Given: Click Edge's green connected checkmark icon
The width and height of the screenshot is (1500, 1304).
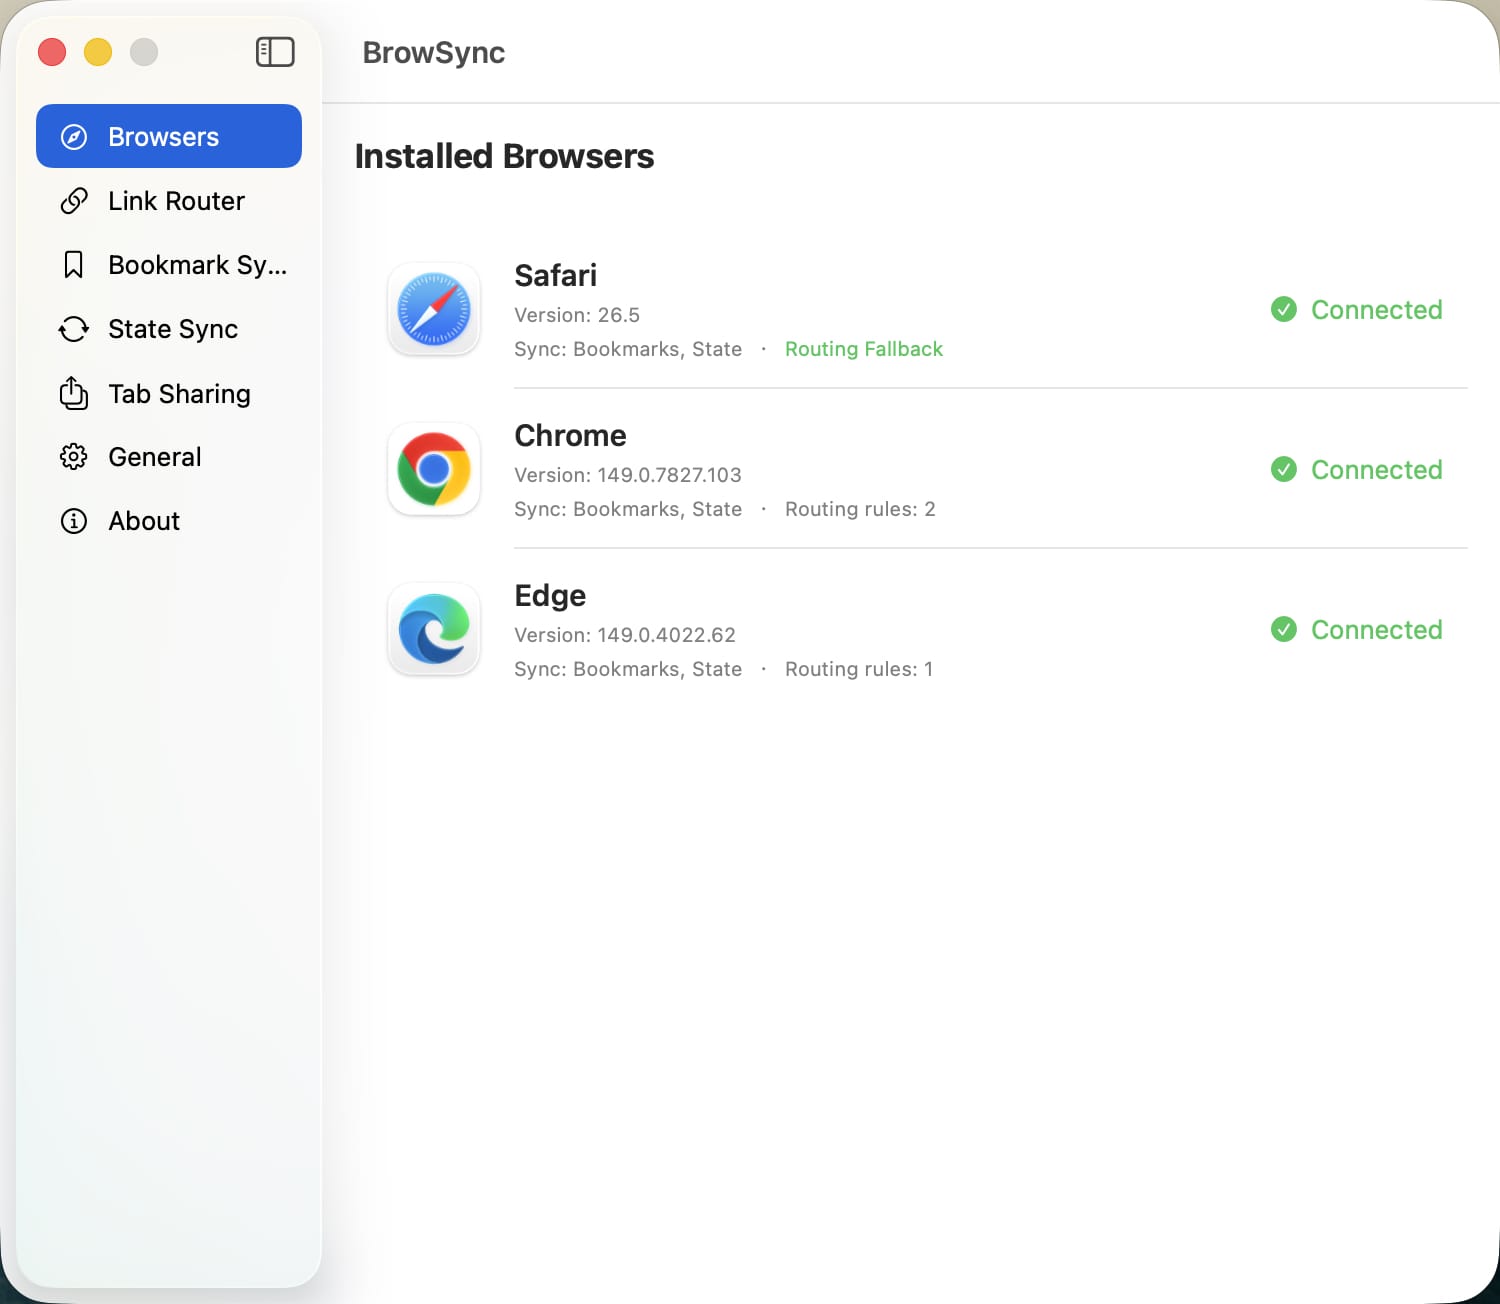Looking at the screenshot, I should (1284, 630).
